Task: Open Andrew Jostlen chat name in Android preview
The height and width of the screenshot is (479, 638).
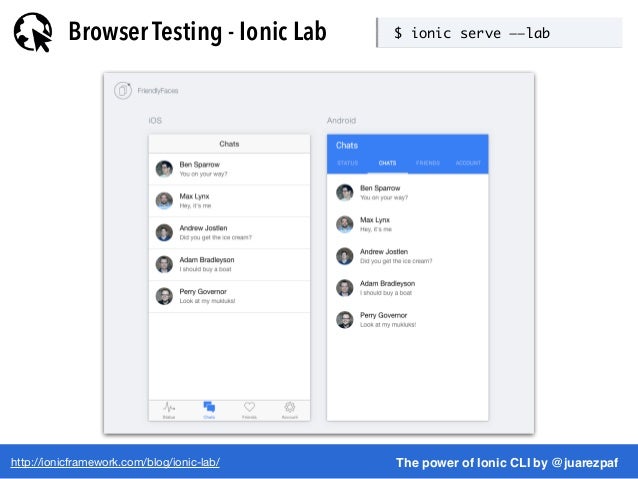Action: pyautogui.click(x=384, y=252)
